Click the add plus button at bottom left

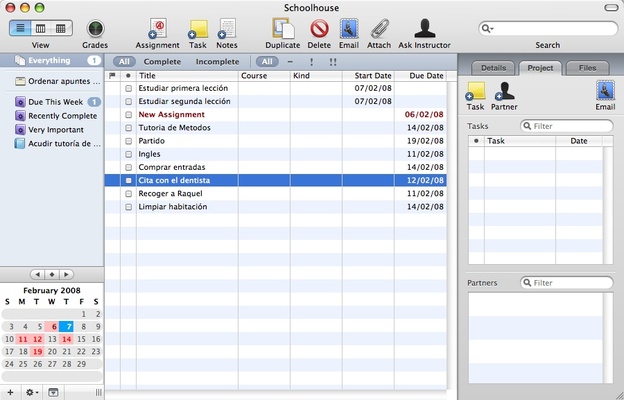[x=10, y=392]
